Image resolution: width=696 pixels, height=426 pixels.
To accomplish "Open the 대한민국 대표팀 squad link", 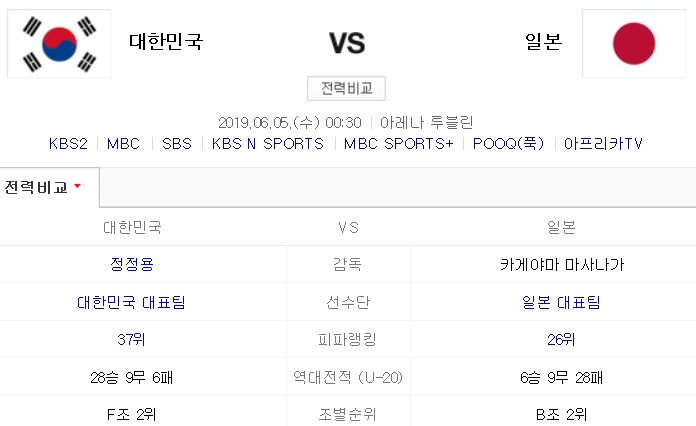I will pyautogui.click(x=132, y=302).
